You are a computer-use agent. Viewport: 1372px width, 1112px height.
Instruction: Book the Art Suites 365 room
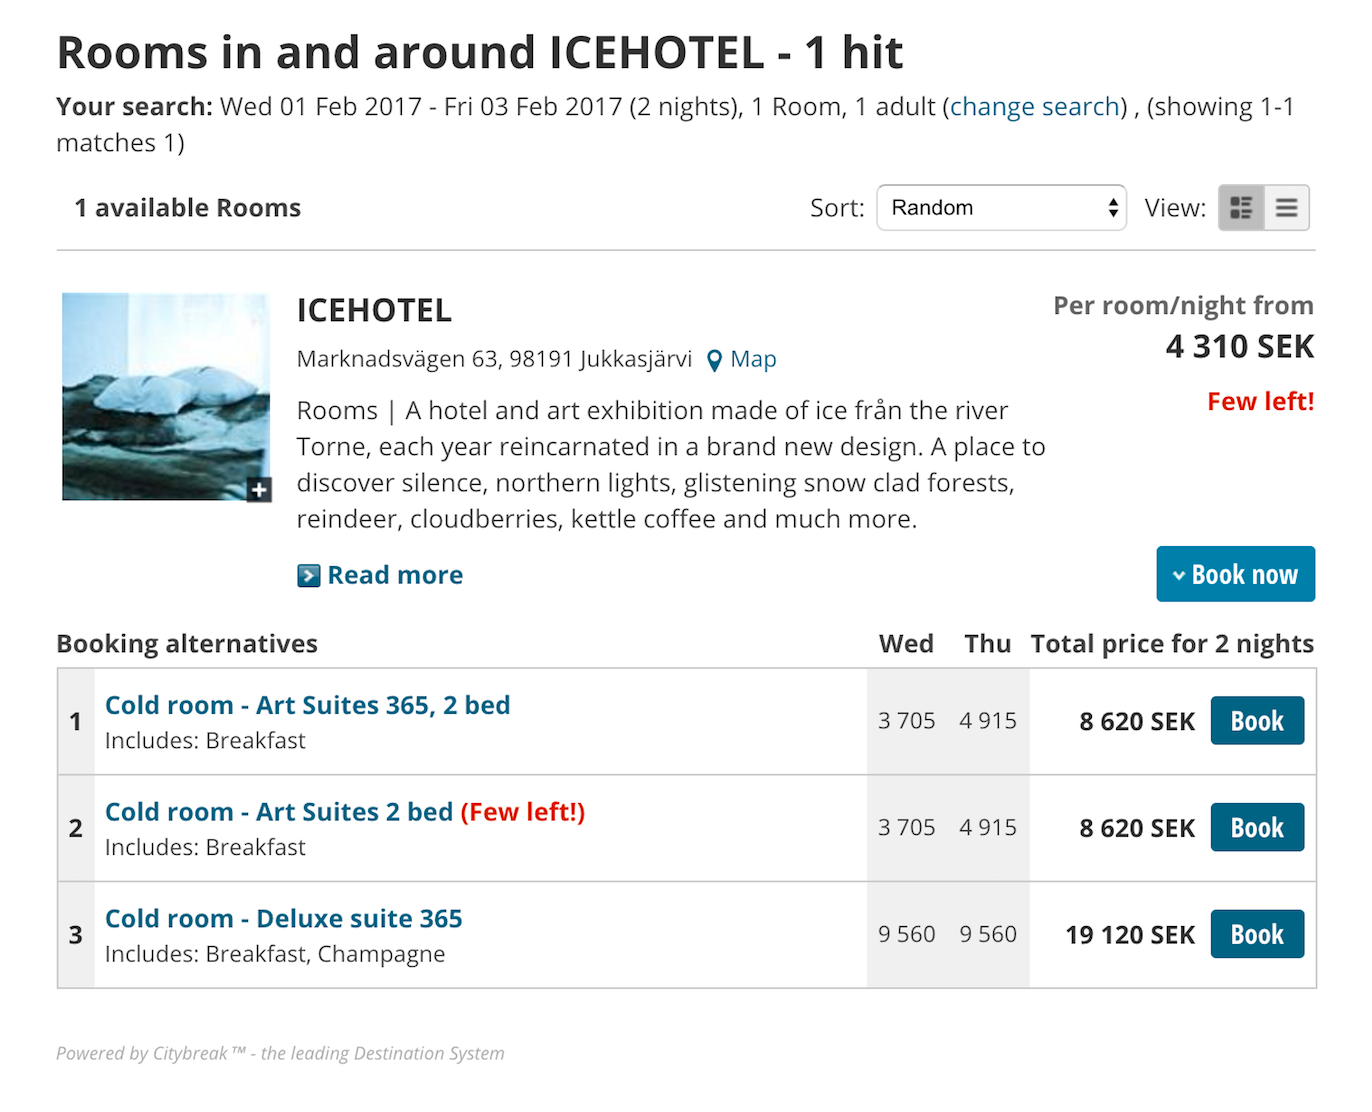1256,721
